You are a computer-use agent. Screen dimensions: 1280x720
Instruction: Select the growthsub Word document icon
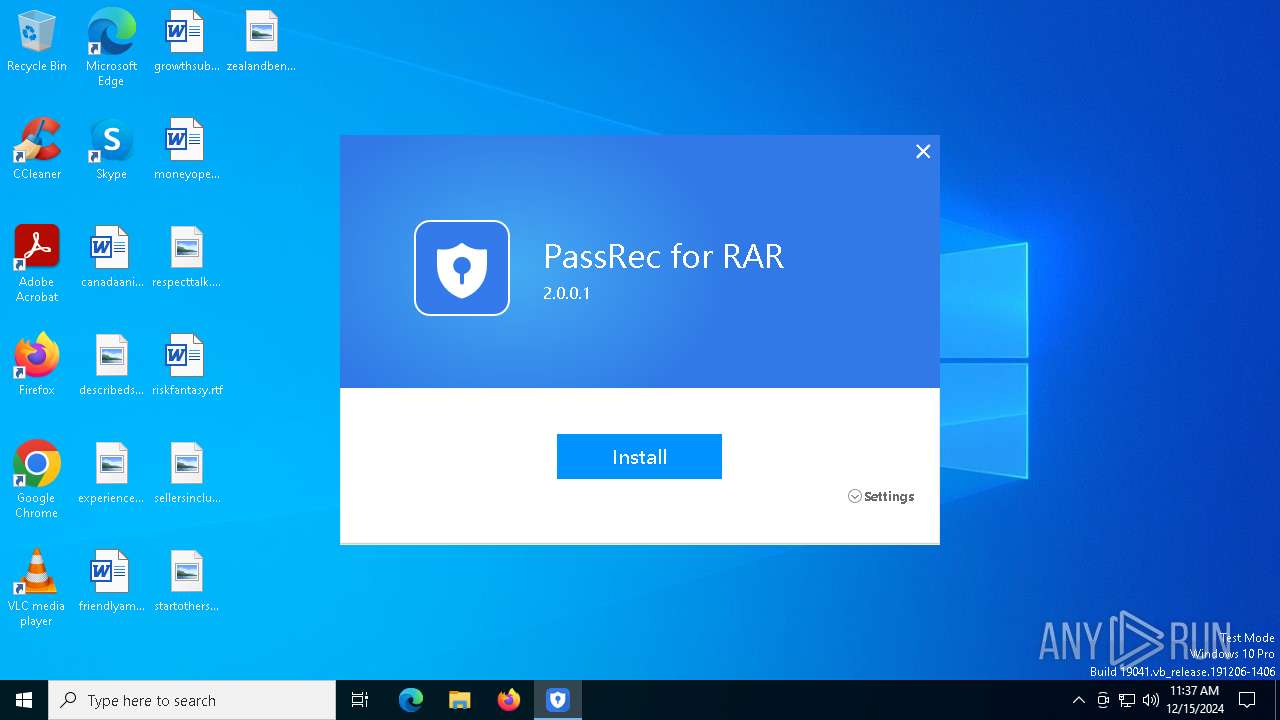pyautogui.click(x=186, y=42)
